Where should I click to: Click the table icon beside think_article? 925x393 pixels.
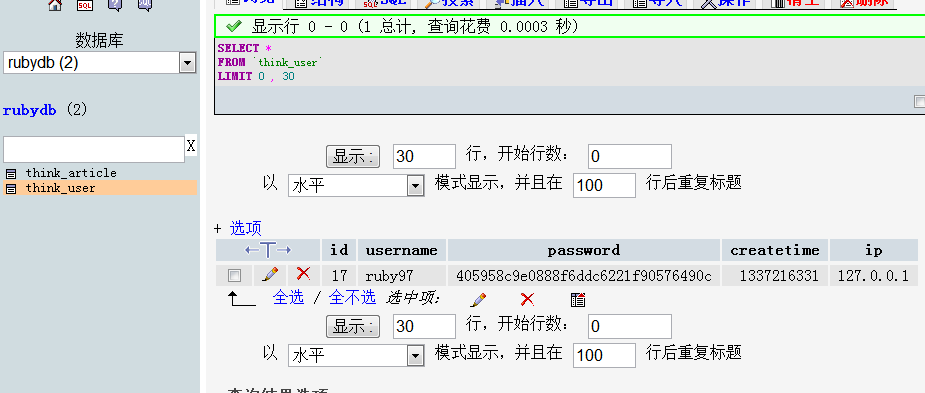tap(11, 173)
